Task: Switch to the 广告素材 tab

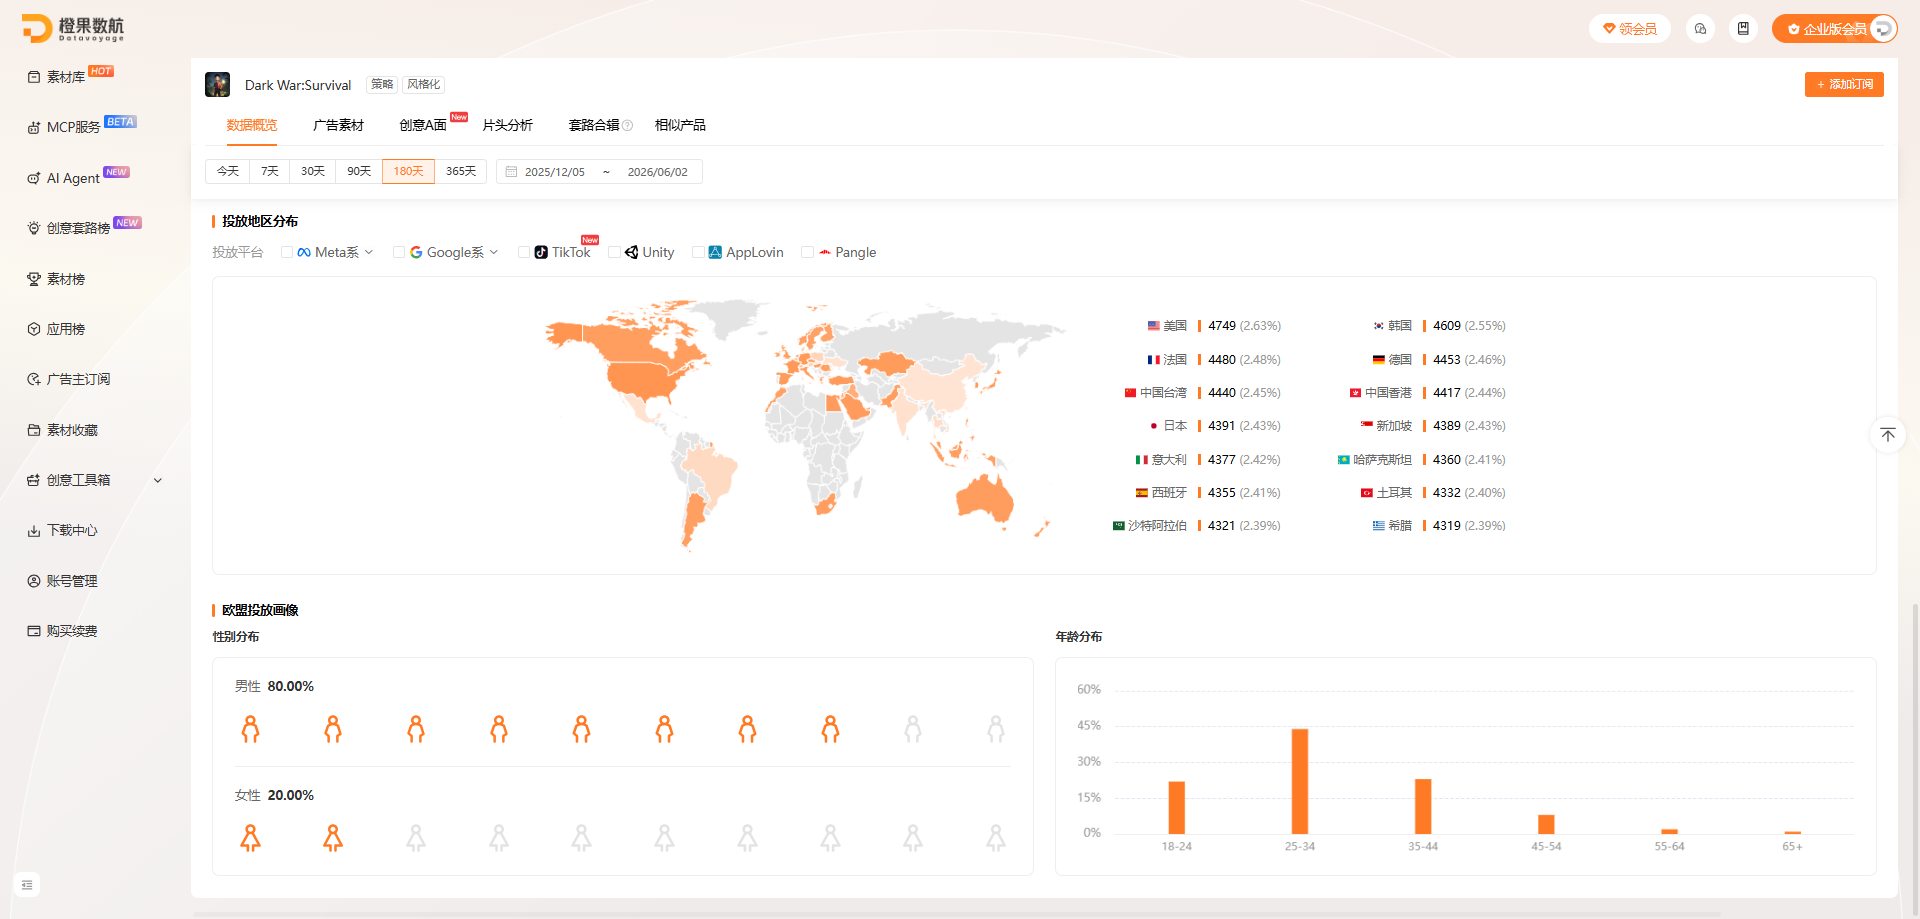Action: pos(338,126)
